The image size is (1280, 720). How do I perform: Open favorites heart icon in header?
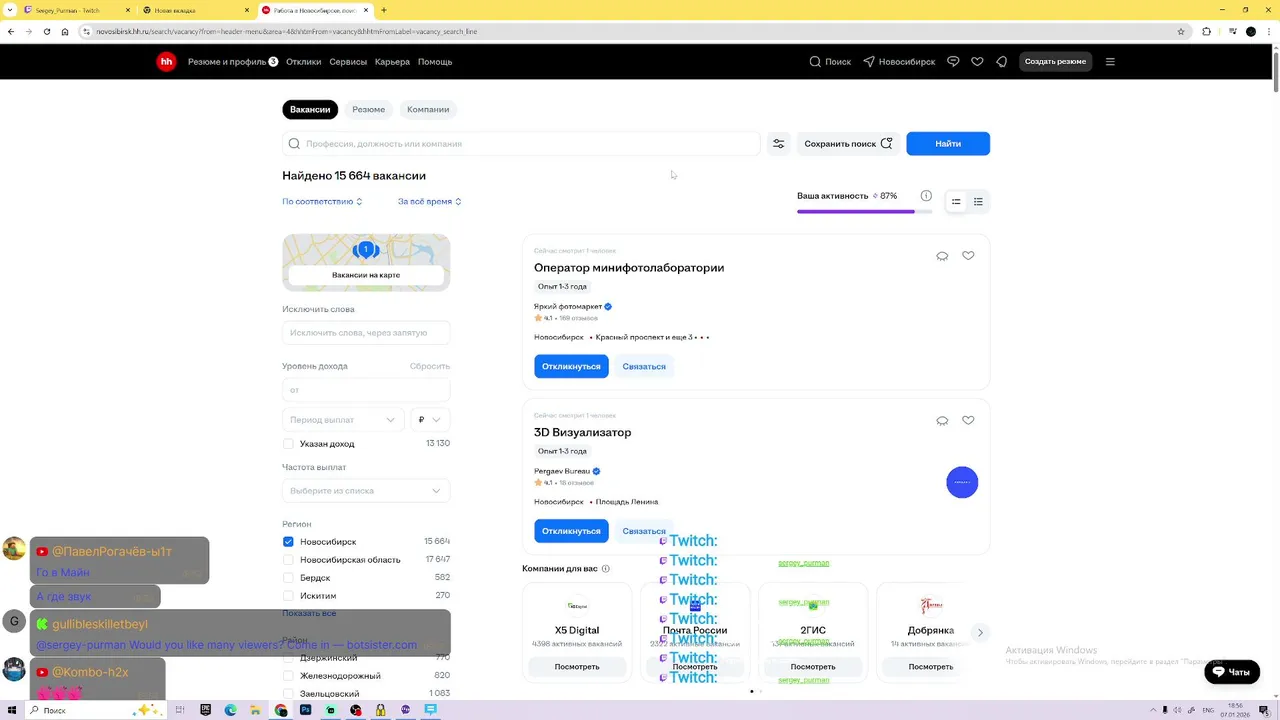(977, 62)
